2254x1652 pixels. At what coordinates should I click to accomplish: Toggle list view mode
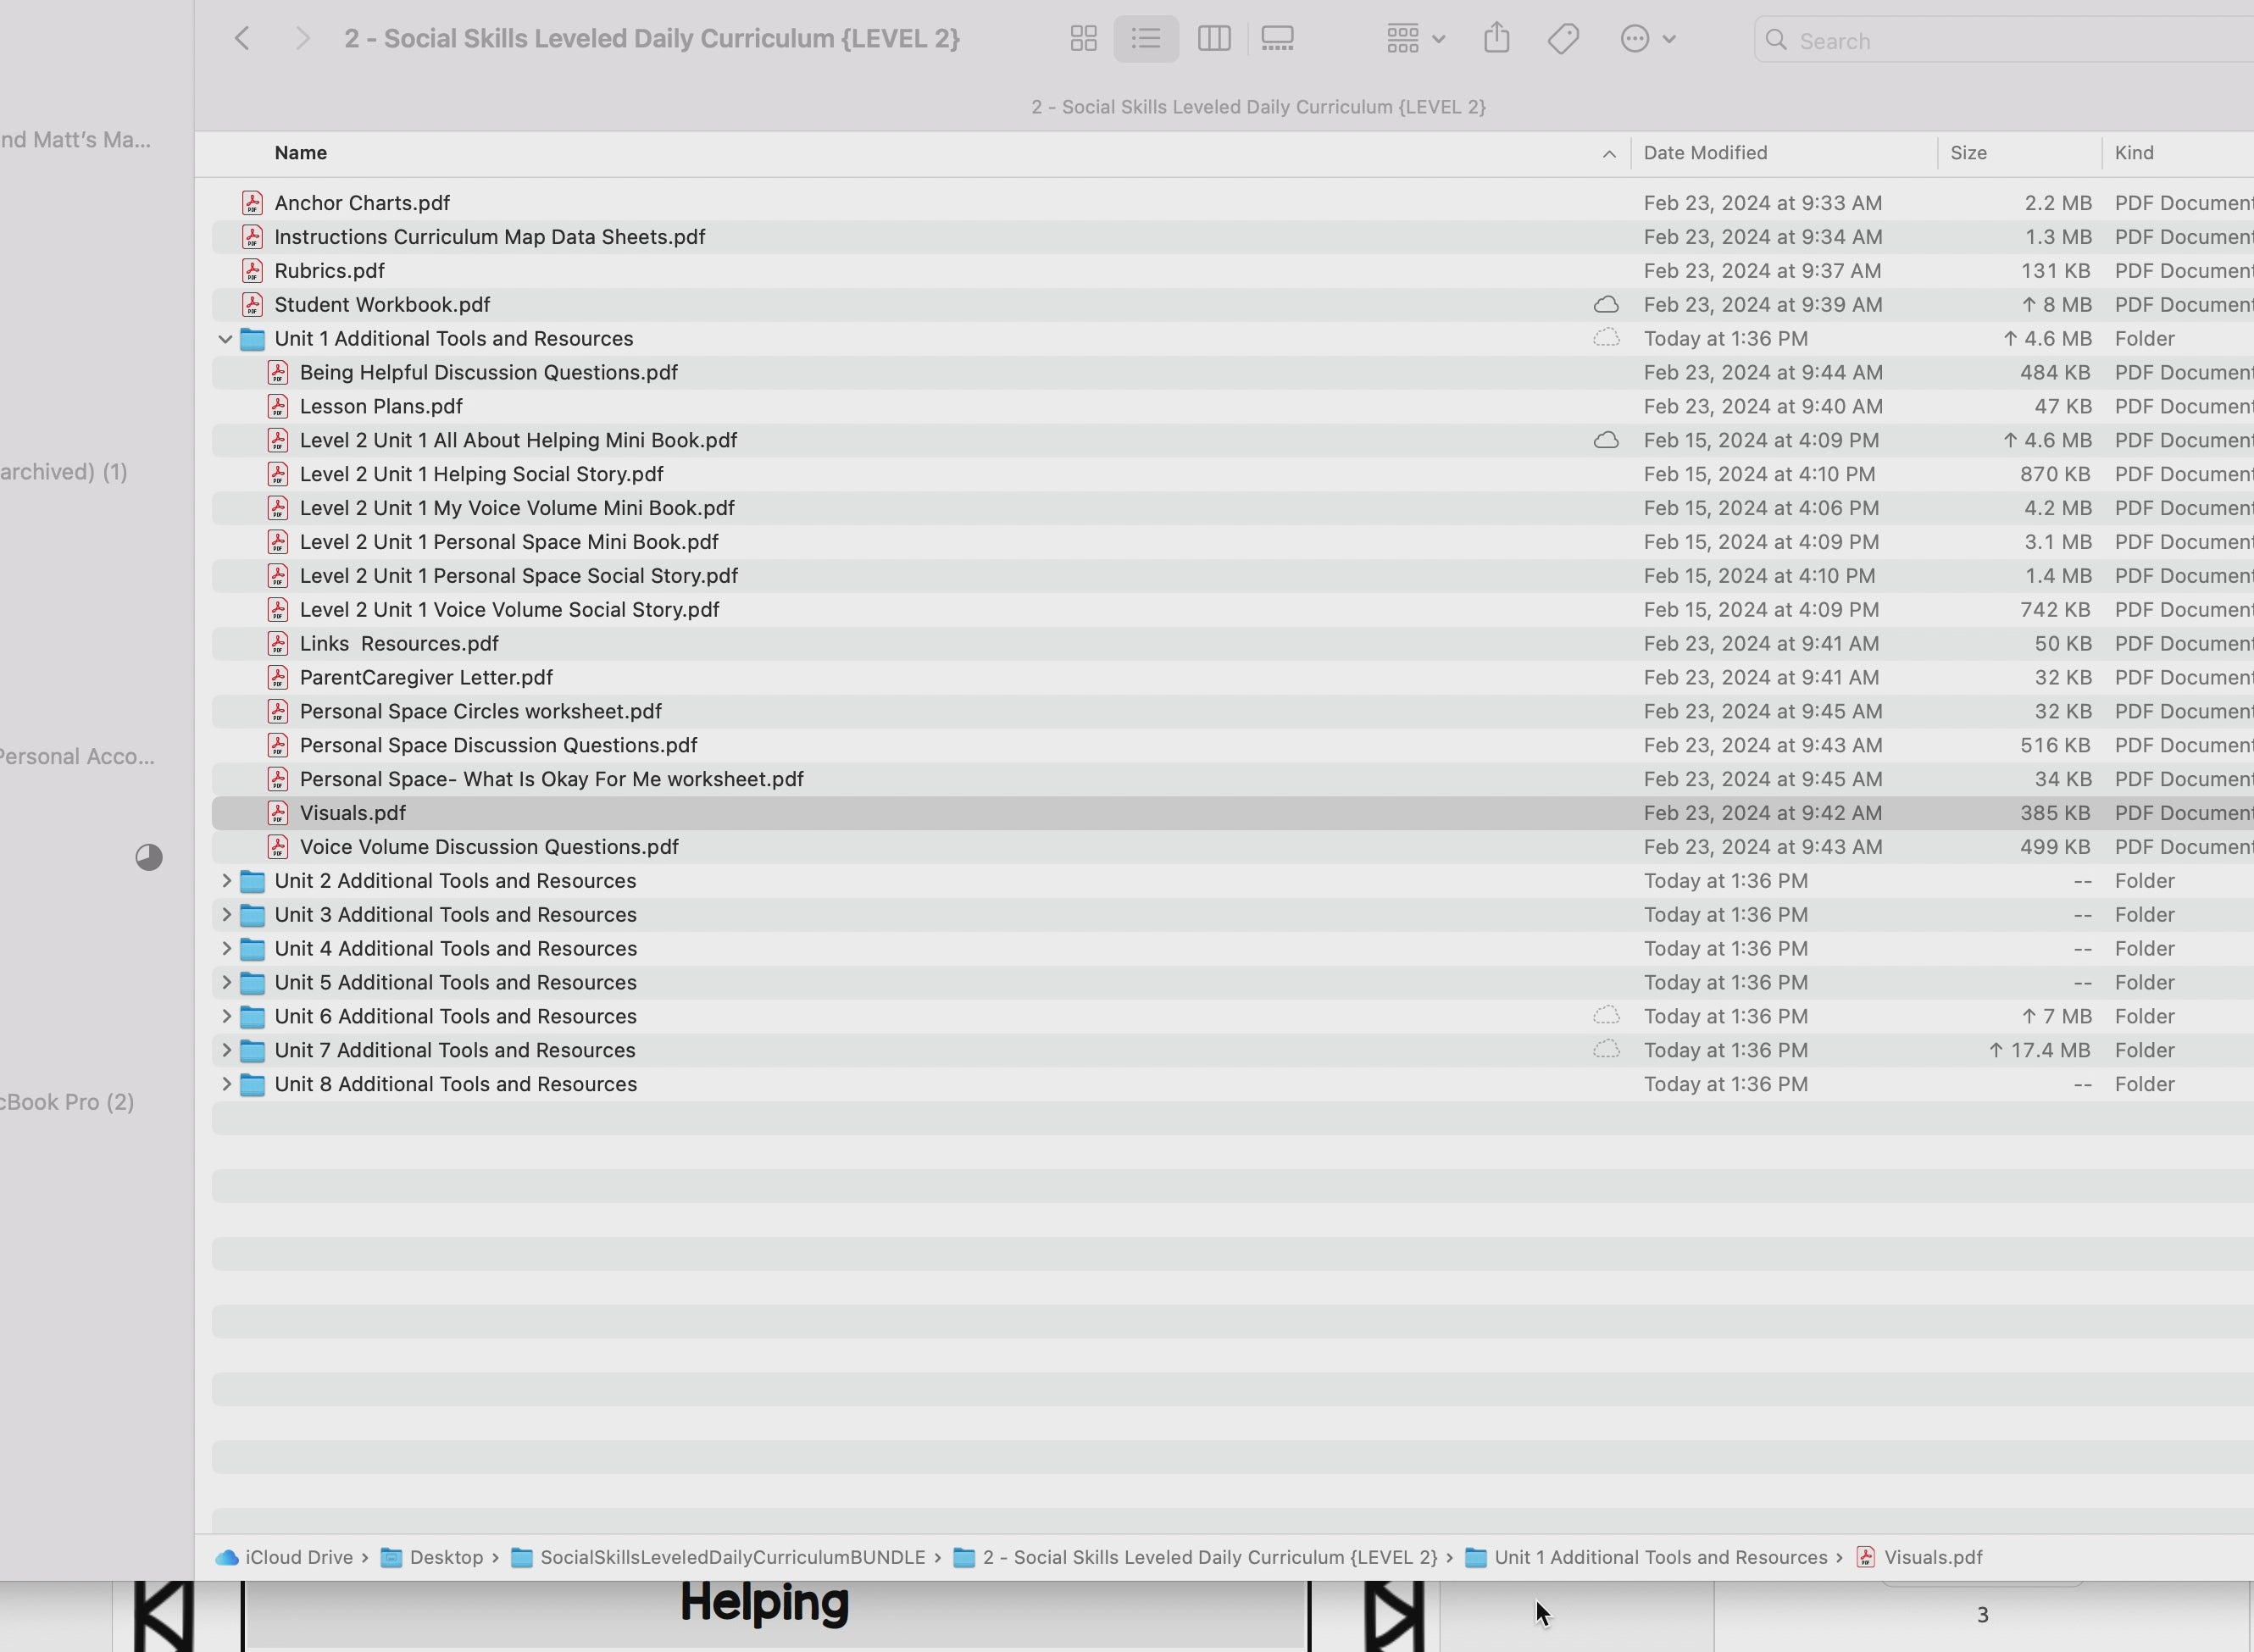click(x=1146, y=39)
